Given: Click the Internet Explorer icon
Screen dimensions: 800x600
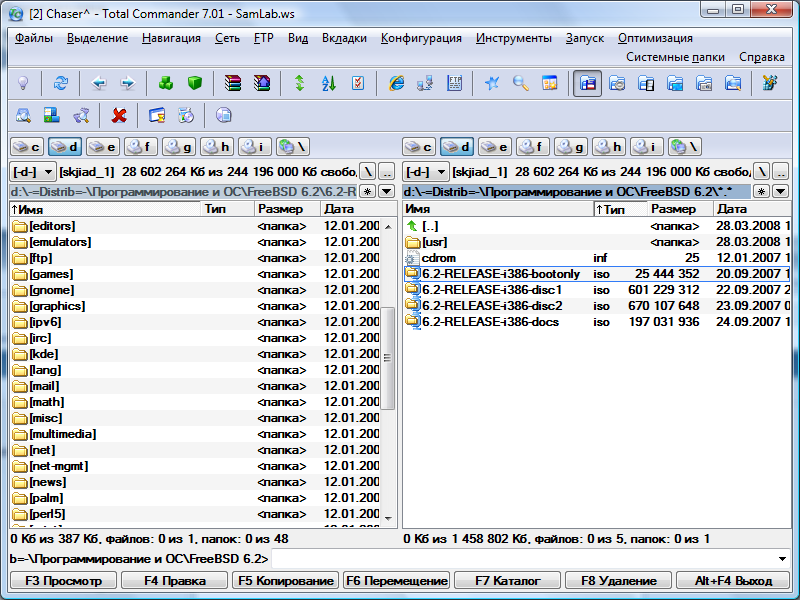Looking at the screenshot, I should click(396, 83).
